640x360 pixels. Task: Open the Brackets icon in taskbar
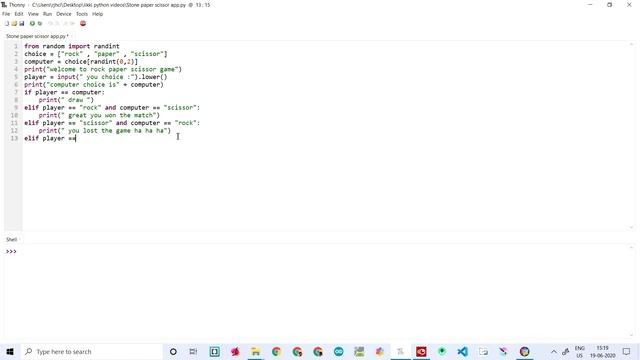(x=214, y=351)
